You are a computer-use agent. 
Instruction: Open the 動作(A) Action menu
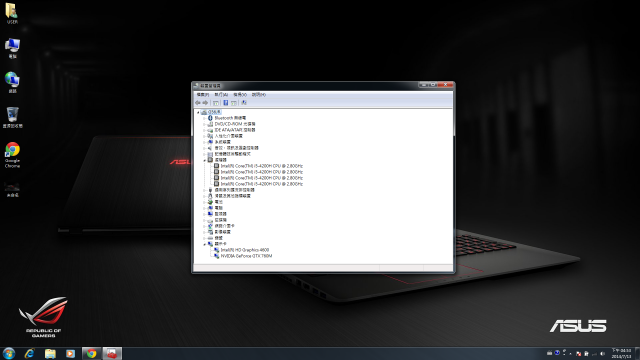[x=221, y=95]
